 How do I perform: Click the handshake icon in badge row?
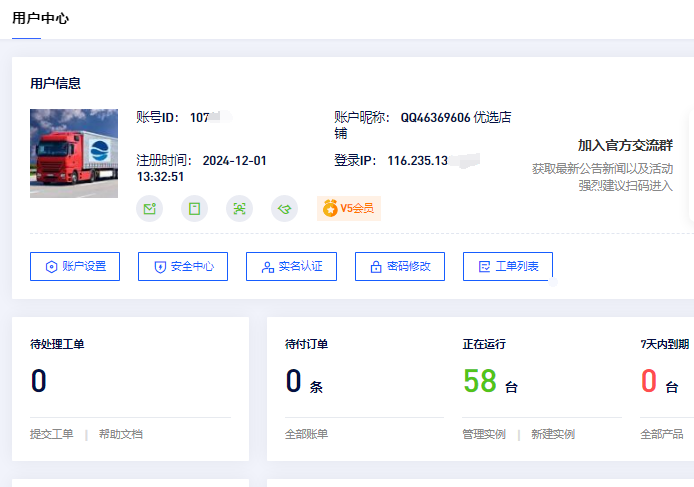point(284,209)
